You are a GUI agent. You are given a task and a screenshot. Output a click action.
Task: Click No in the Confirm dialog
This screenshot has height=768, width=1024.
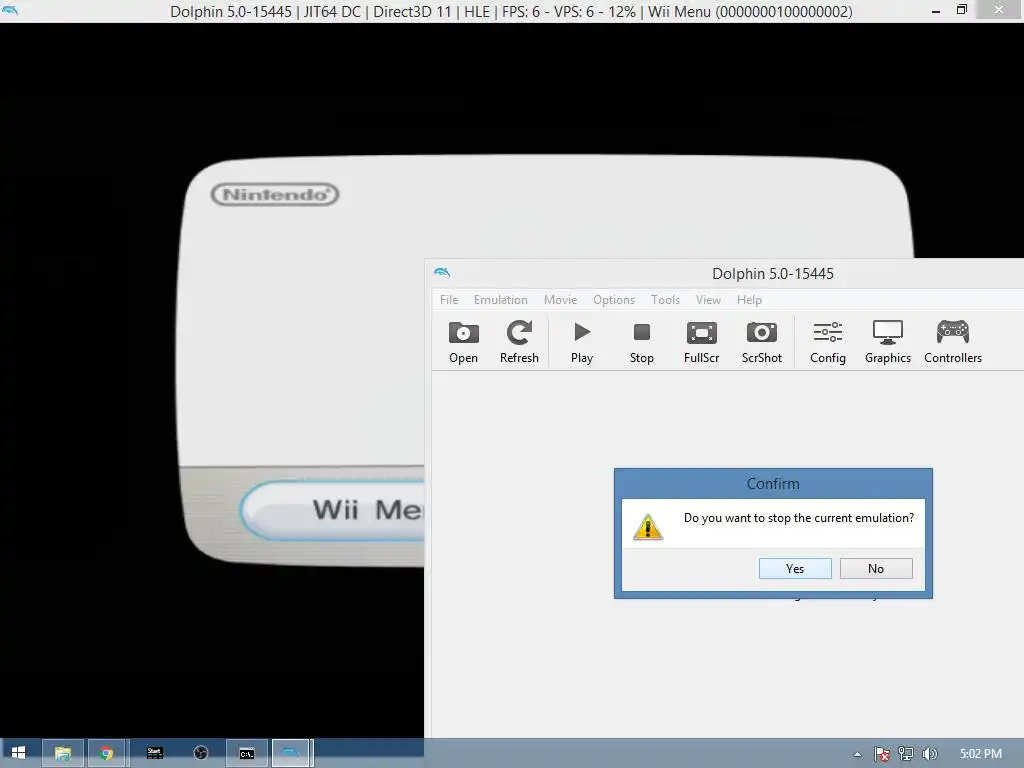876,568
